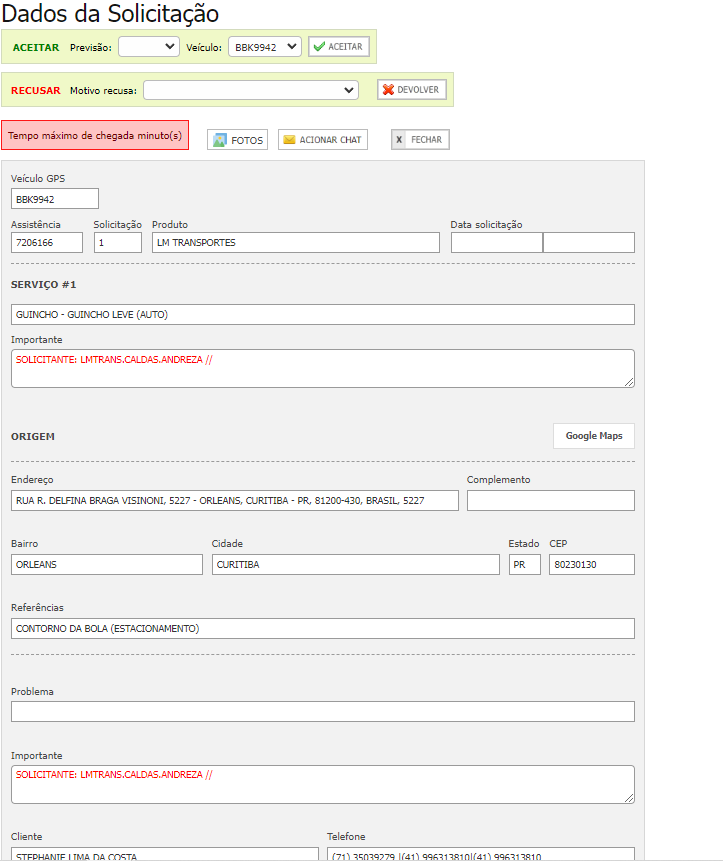
Task: Click the Bairro field ORLEANS
Action: click(106, 565)
